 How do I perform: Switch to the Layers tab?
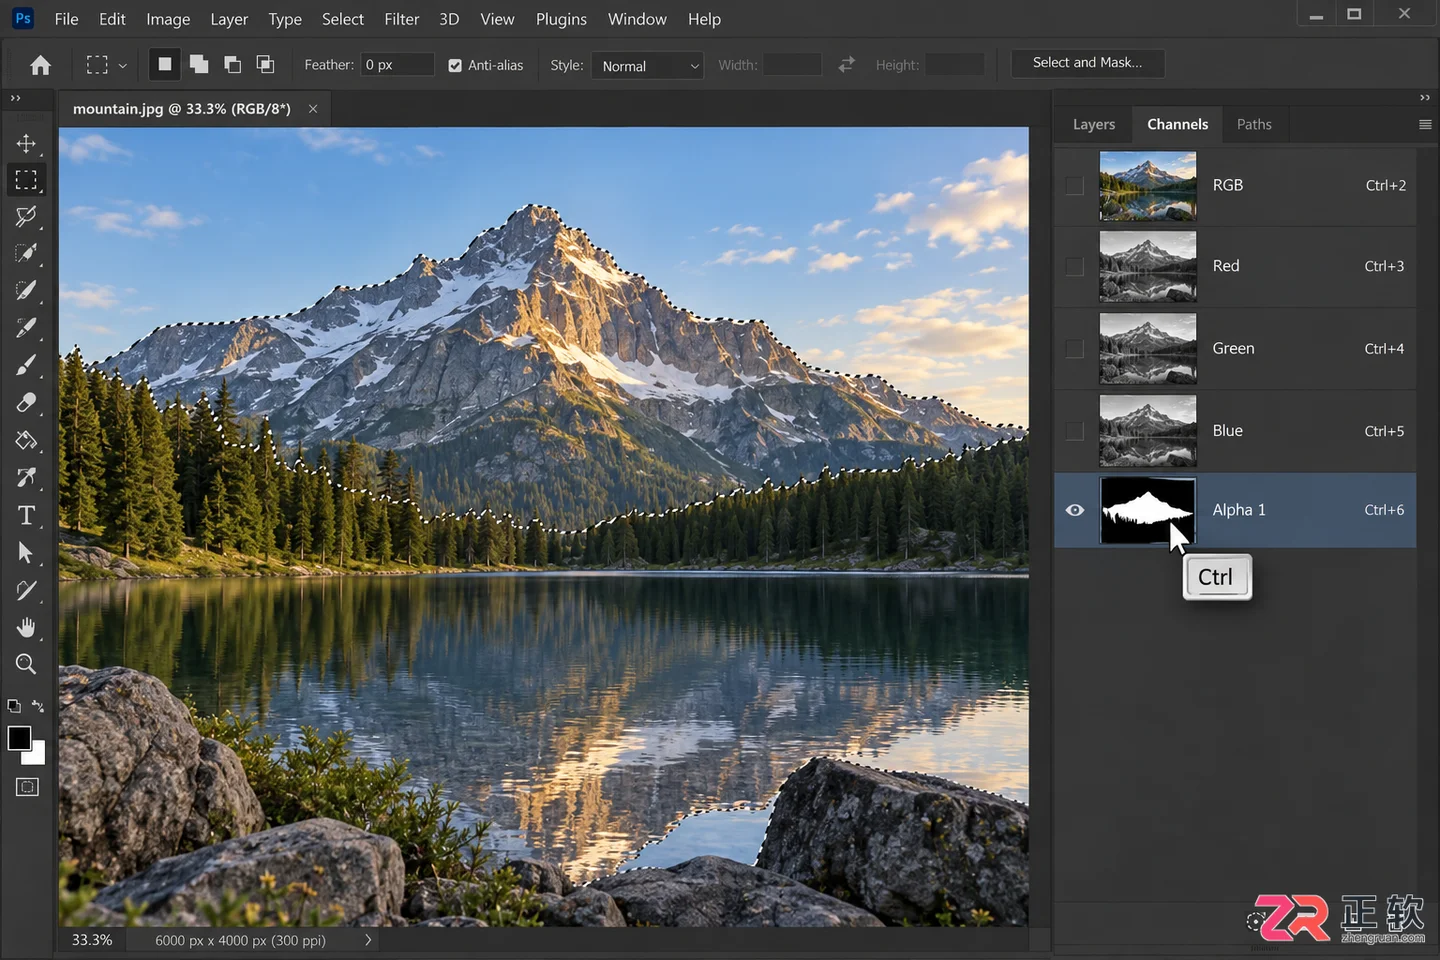[1094, 124]
